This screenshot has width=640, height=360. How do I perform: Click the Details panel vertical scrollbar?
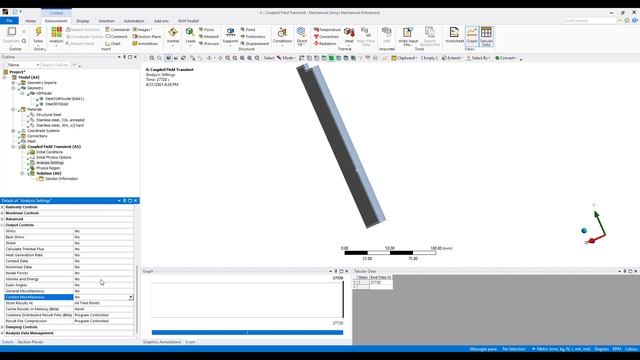tap(137, 300)
